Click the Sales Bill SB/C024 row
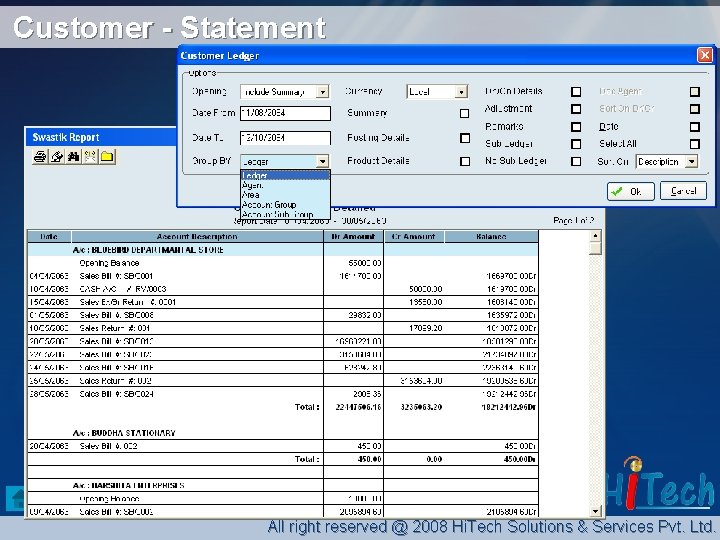This screenshot has height=540, width=720. 283,394
